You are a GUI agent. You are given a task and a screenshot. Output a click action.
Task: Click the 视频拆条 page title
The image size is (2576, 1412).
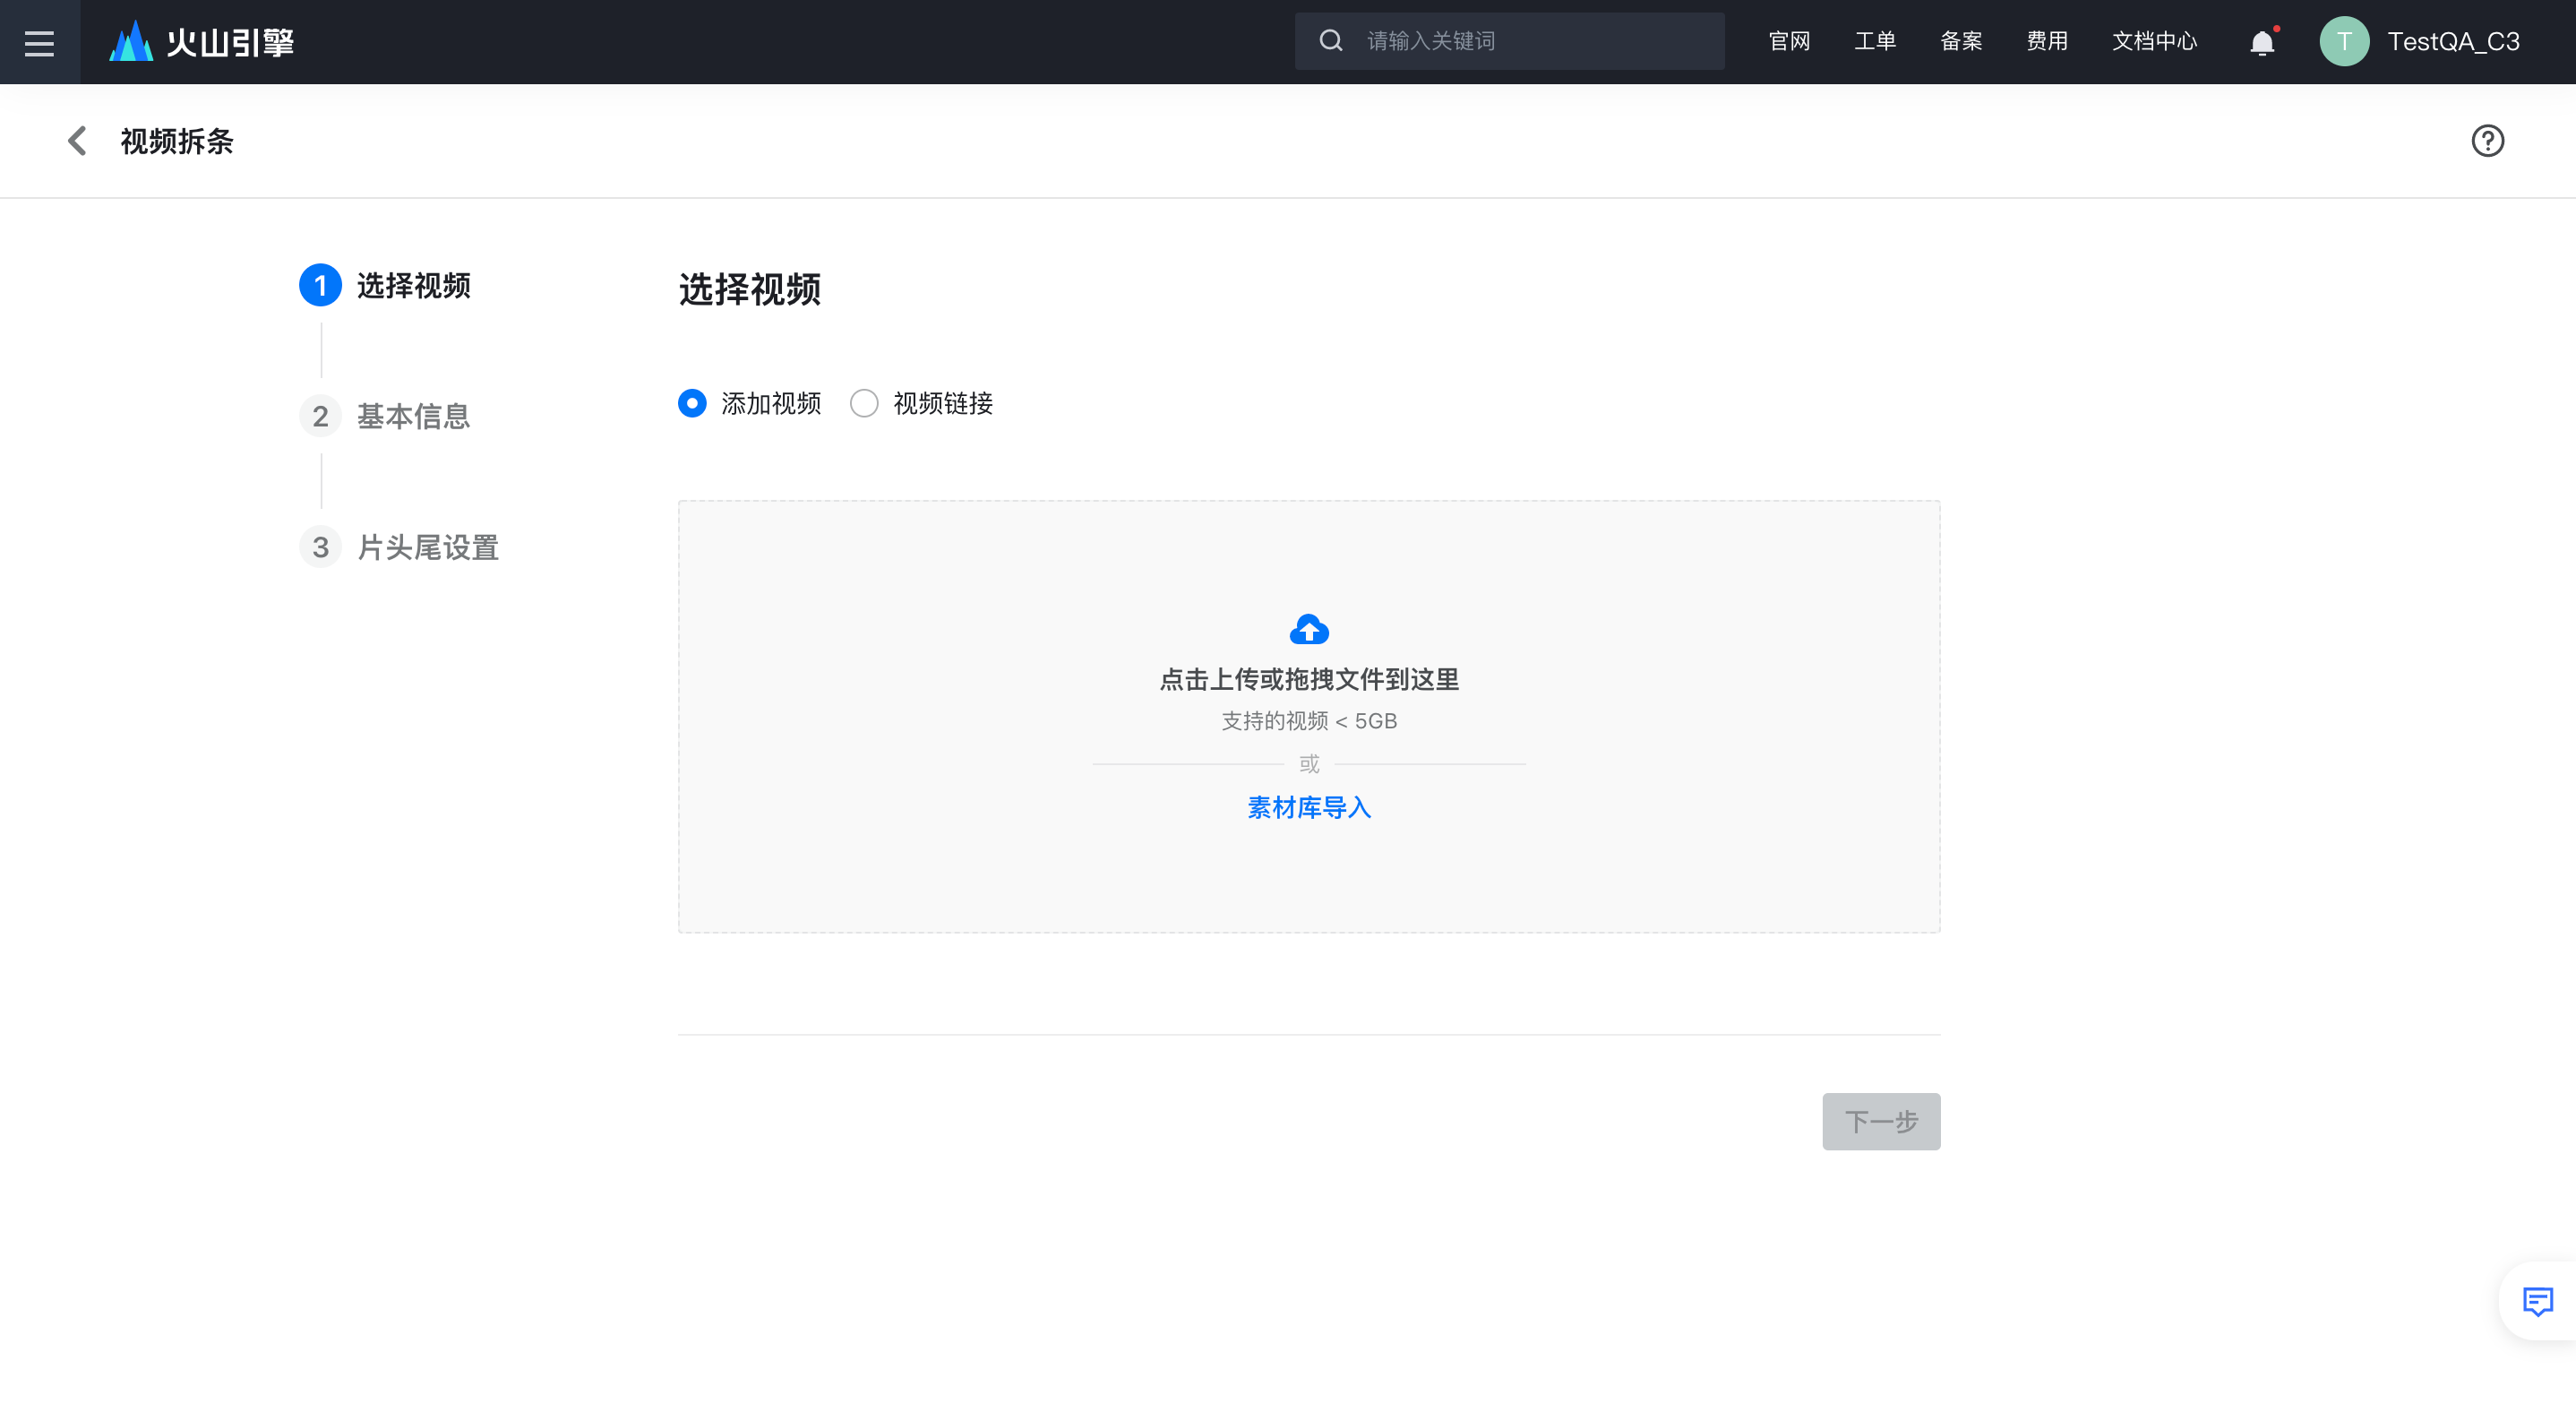click(177, 142)
